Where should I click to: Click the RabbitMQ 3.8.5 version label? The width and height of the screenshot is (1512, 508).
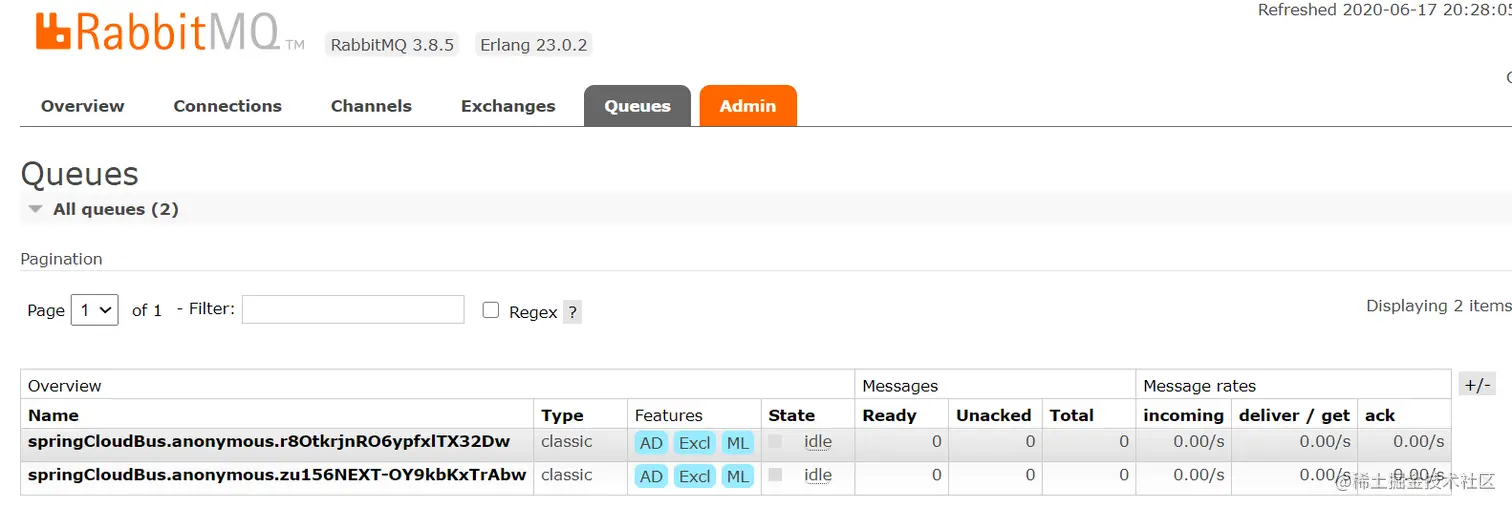pyautogui.click(x=391, y=45)
